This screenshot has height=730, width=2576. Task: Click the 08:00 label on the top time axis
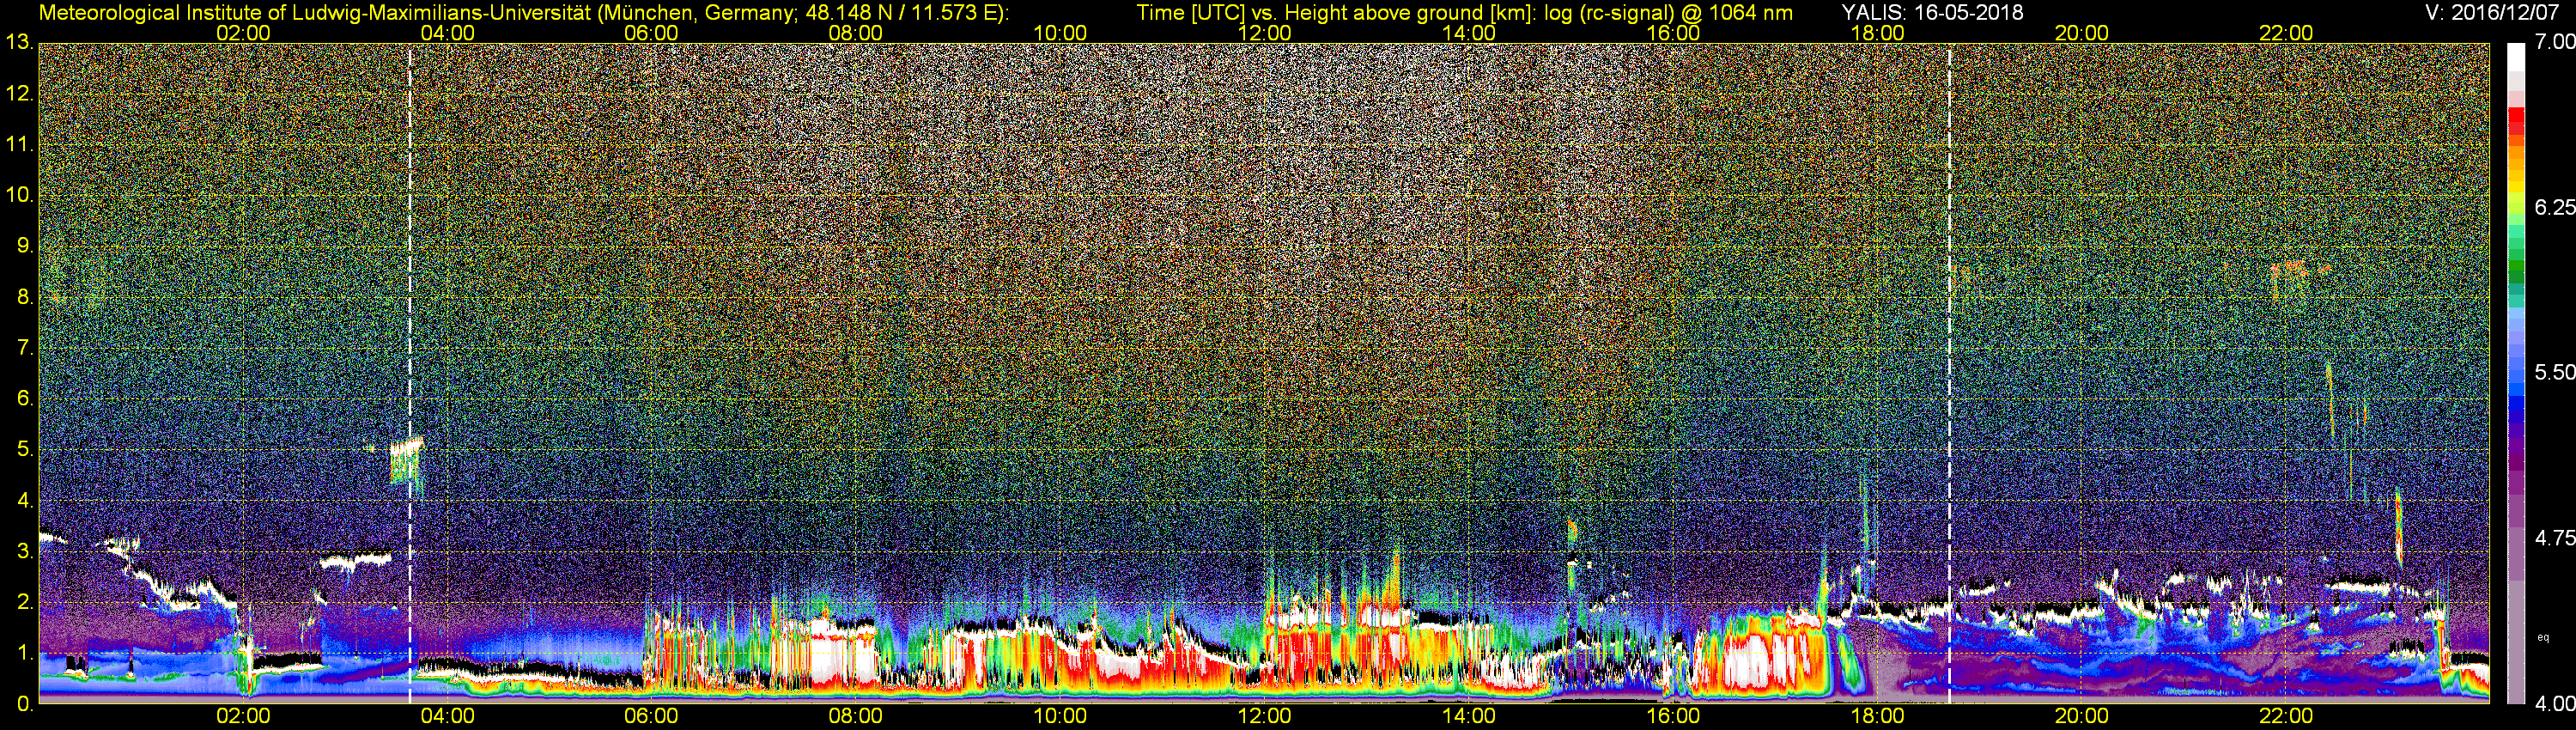856,33
